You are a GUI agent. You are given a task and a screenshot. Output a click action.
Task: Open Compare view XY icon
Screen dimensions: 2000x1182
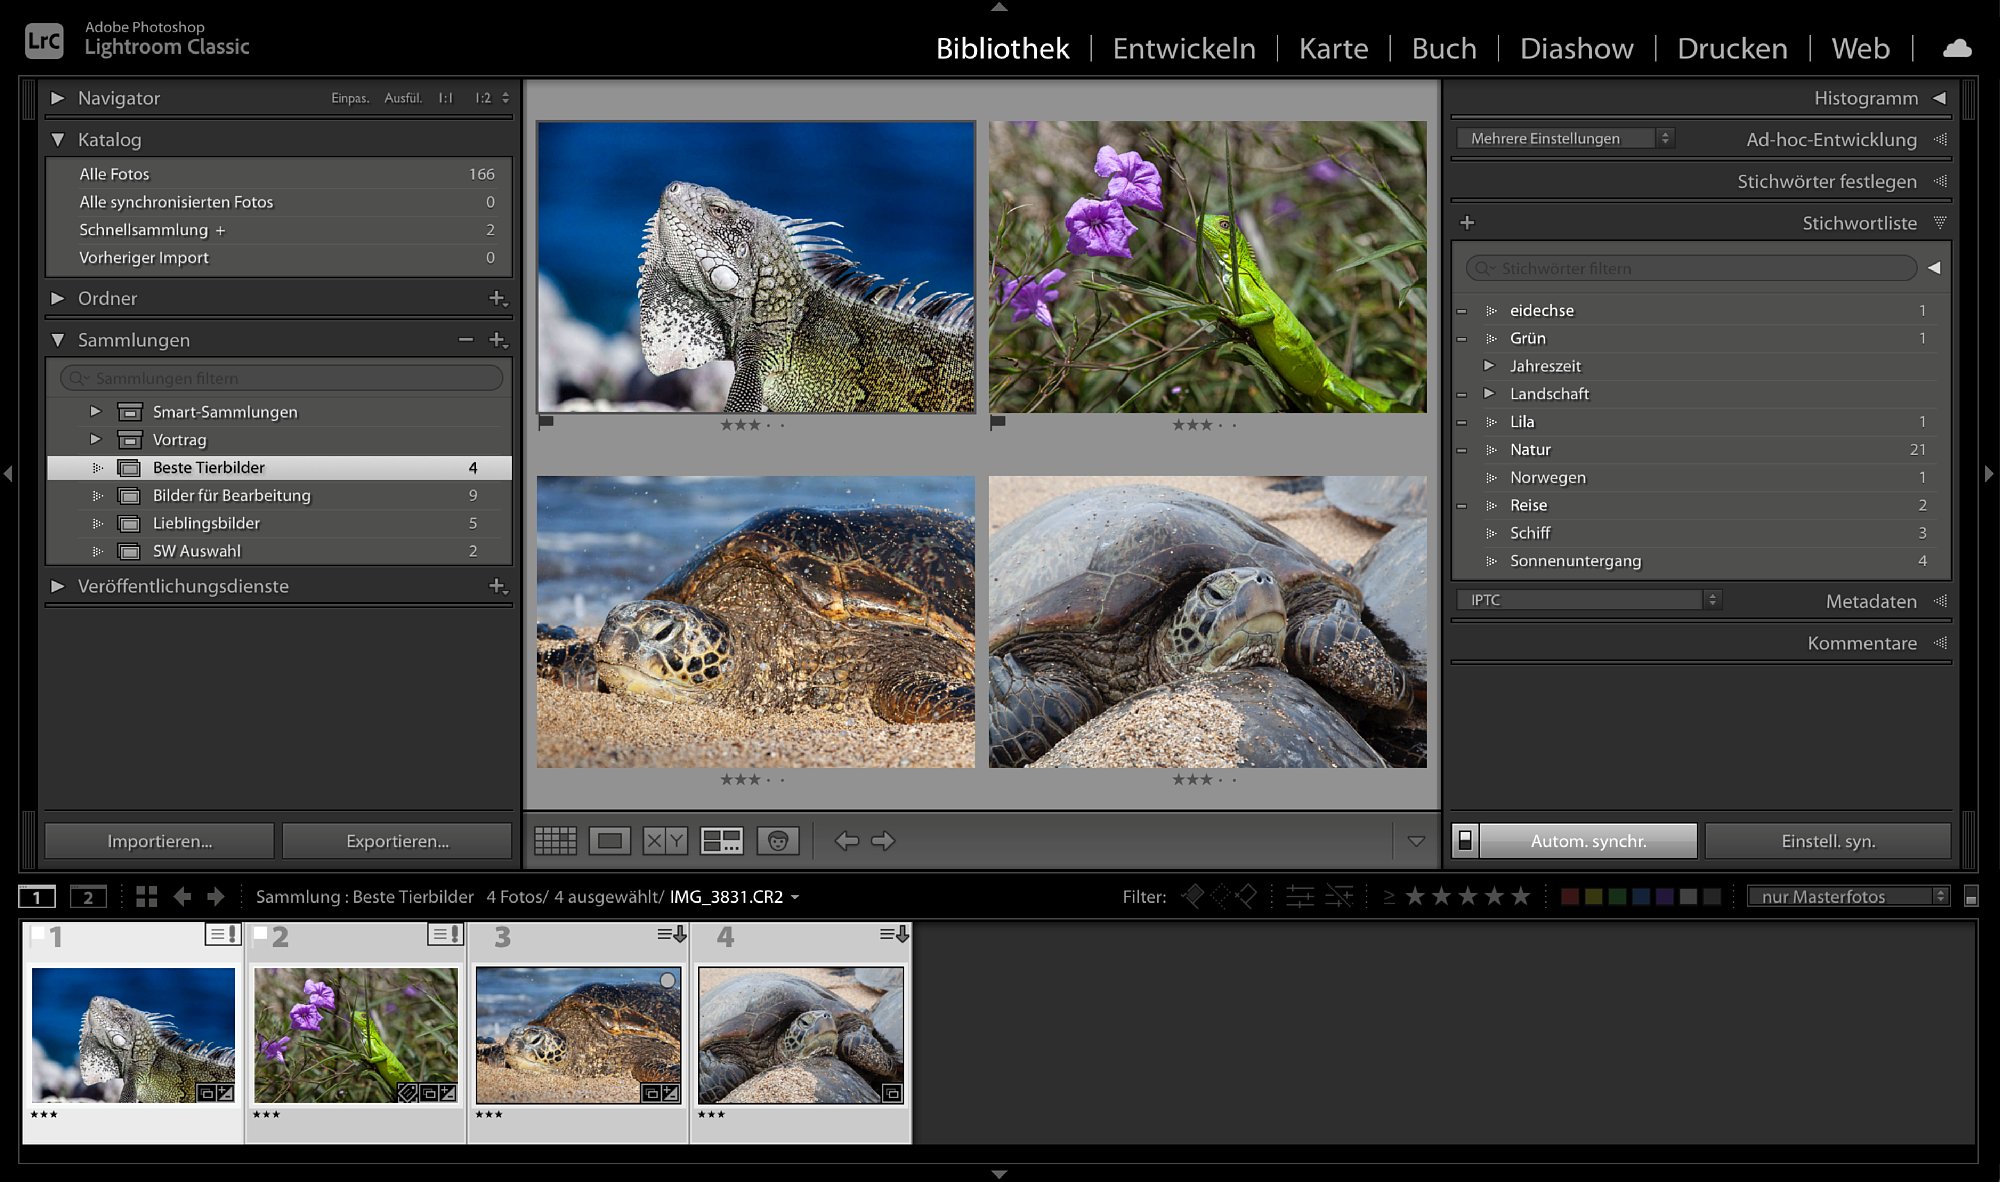[x=665, y=841]
